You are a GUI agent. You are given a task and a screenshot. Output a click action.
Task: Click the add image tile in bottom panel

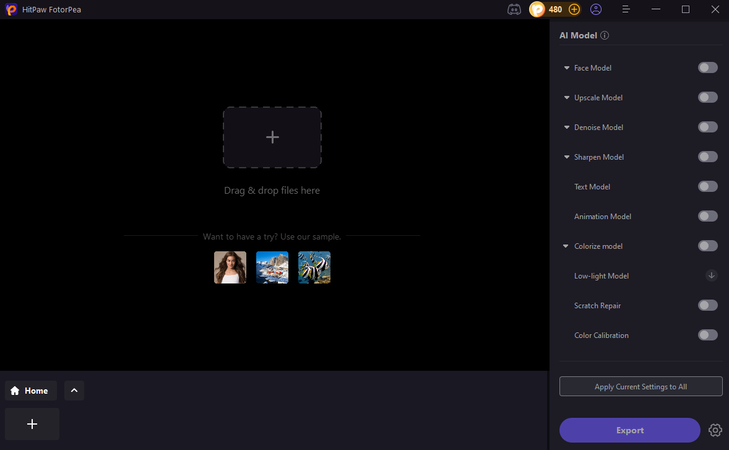tap(32, 424)
